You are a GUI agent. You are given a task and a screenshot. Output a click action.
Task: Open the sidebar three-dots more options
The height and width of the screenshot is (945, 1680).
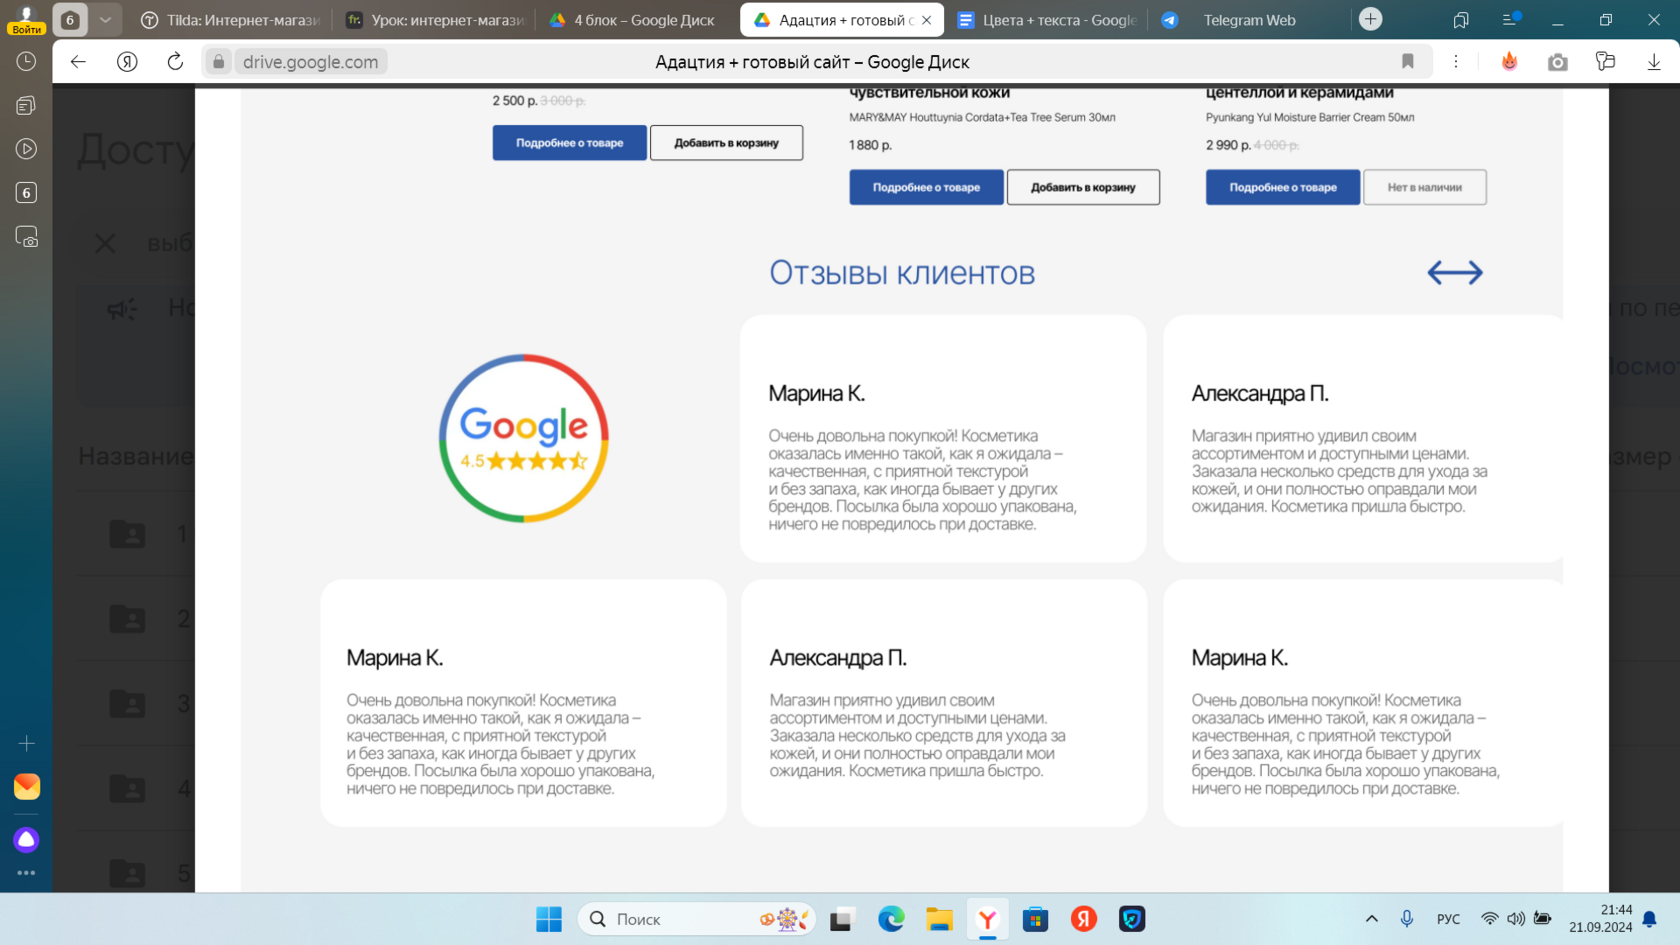(x=26, y=873)
